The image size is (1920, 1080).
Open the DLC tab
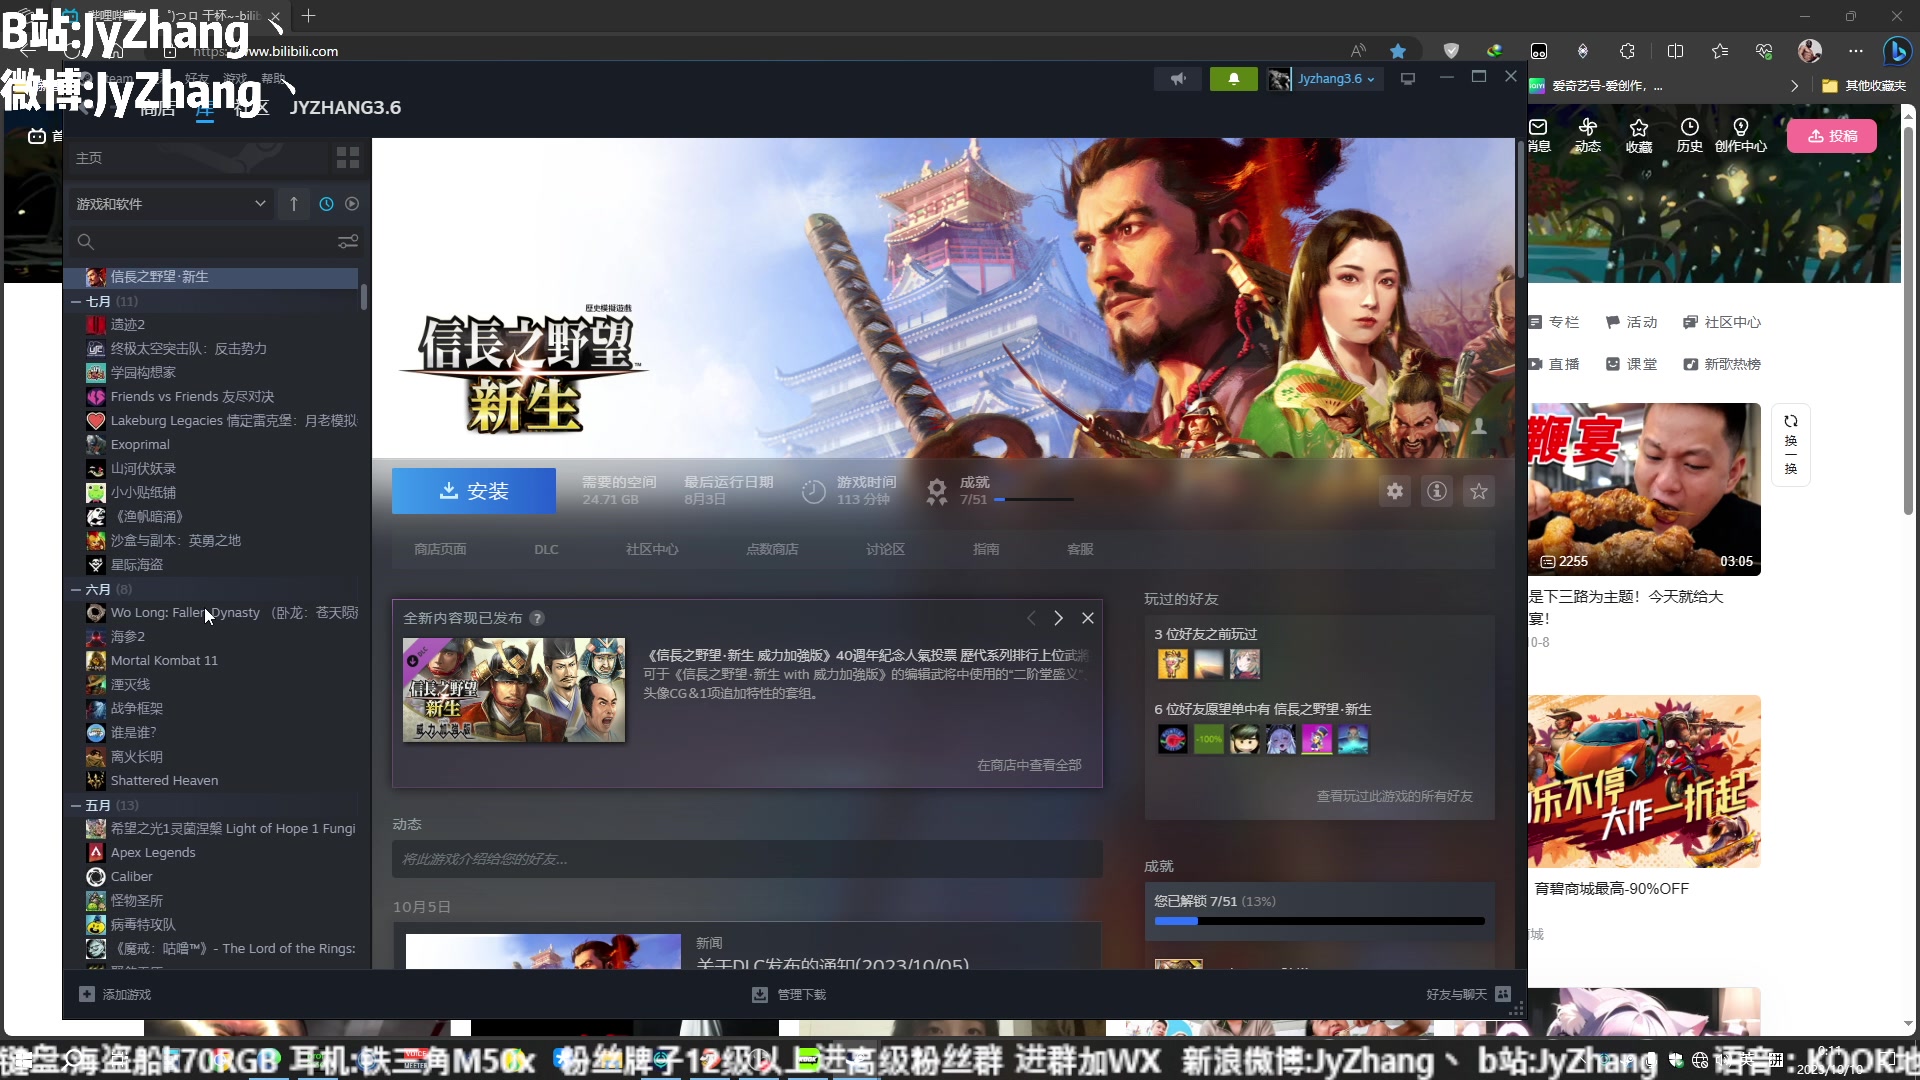[x=546, y=549]
